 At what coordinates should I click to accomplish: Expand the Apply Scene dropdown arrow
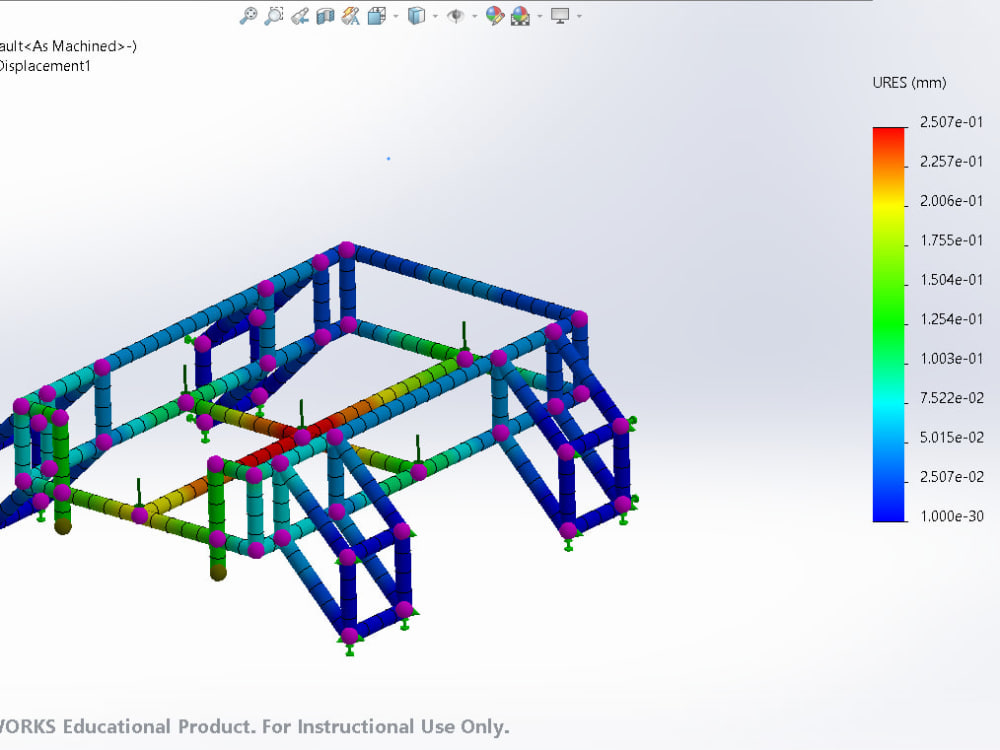(540, 16)
